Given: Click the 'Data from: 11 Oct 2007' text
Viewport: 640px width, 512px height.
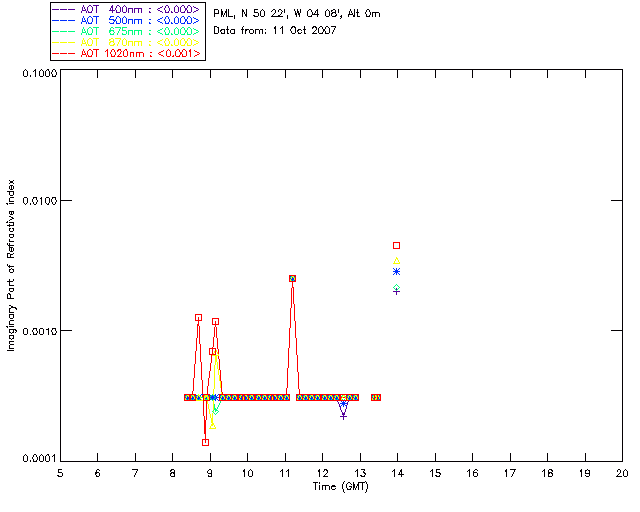Looking at the screenshot, I should (275, 30).
